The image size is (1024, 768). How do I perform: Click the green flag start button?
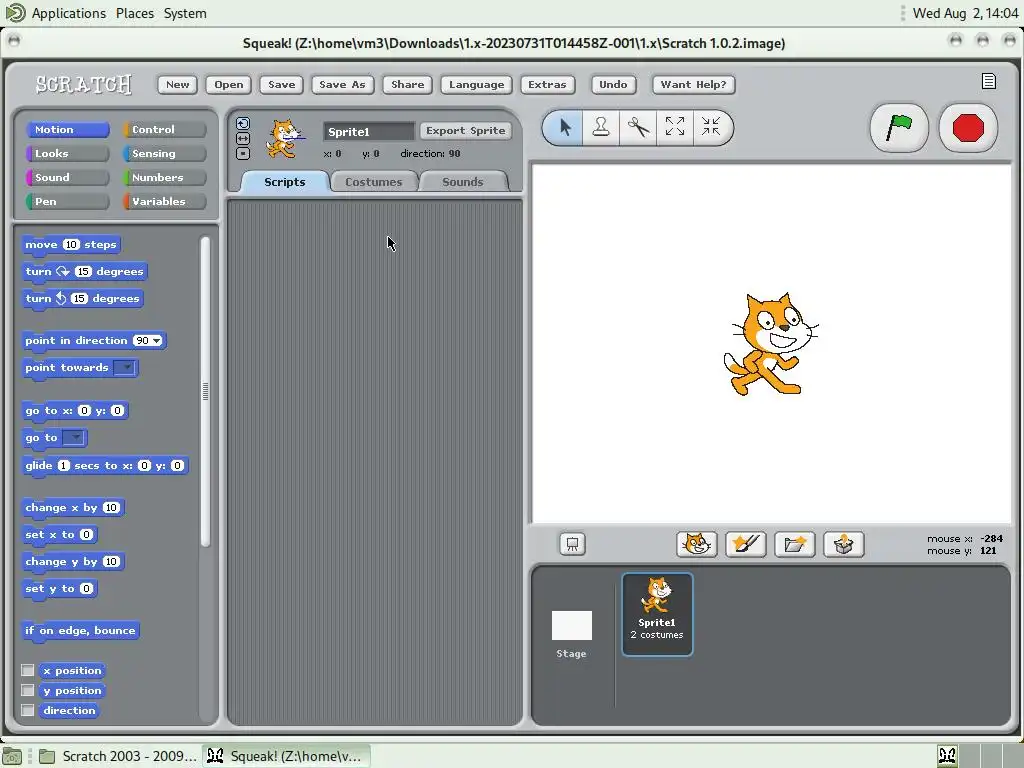[899, 127]
